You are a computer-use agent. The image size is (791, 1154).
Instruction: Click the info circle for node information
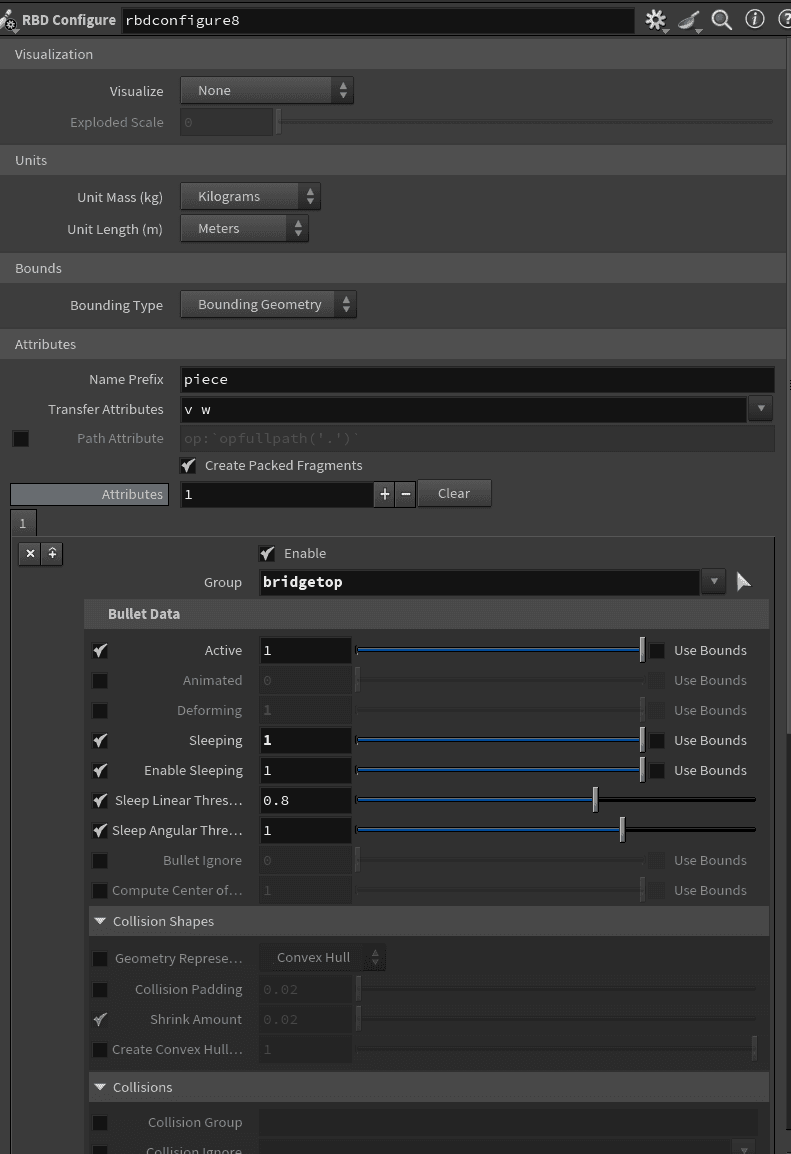pos(755,18)
